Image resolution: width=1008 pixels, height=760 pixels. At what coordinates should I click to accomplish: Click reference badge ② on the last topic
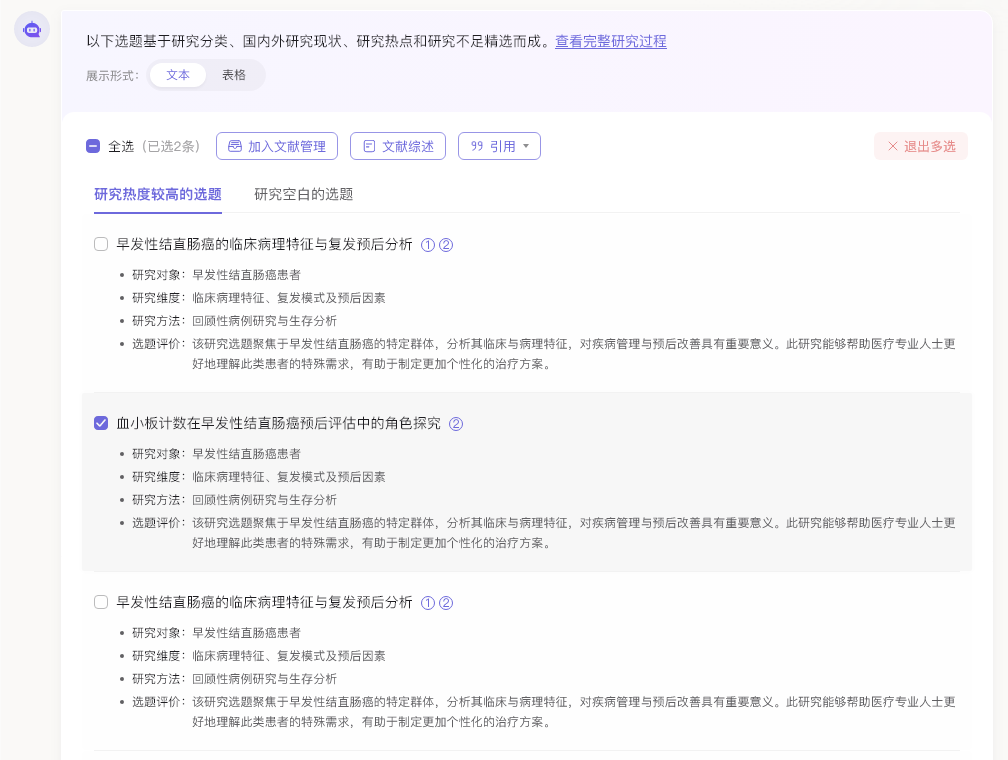(x=446, y=603)
